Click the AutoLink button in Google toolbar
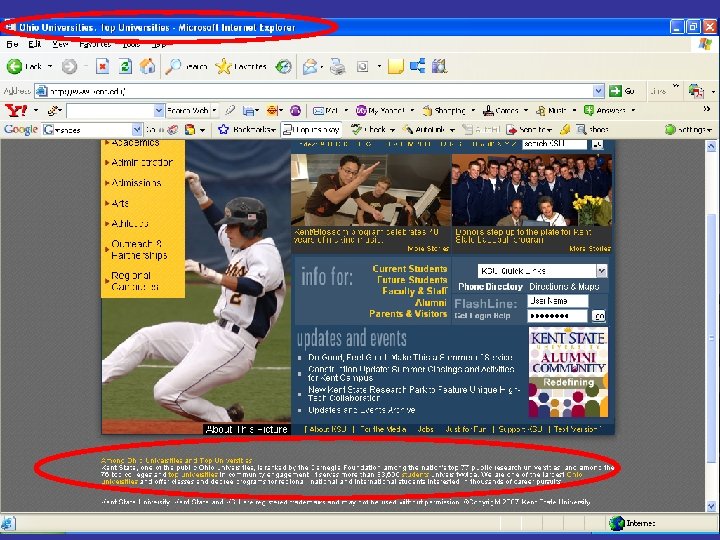The height and width of the screenshot is (540, 720). coord(423,130)
